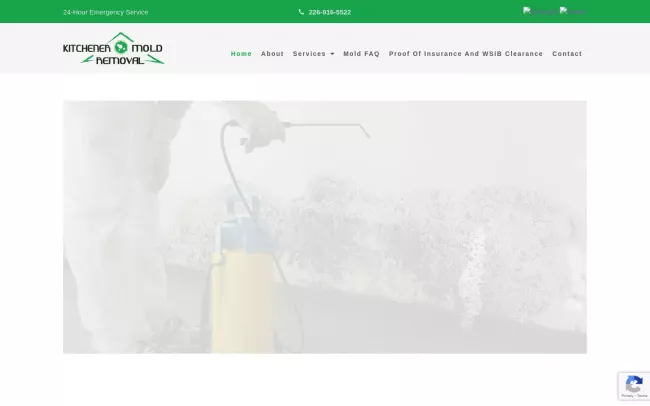Click the reCAPTCHA badge icon

coord(633,383)
